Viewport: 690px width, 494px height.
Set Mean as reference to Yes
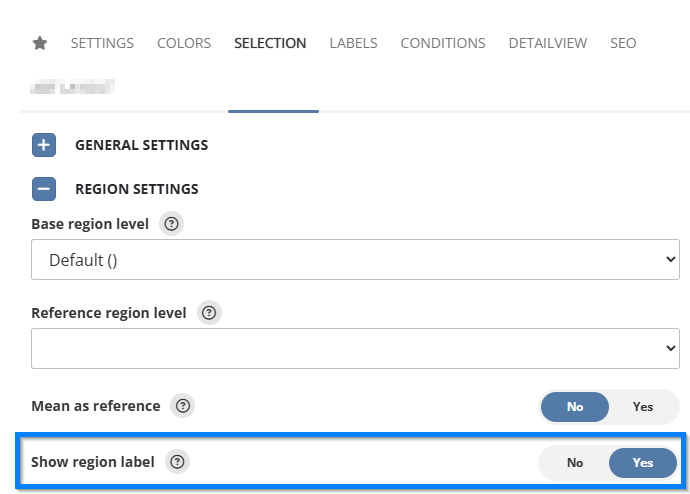coord(642,407)
